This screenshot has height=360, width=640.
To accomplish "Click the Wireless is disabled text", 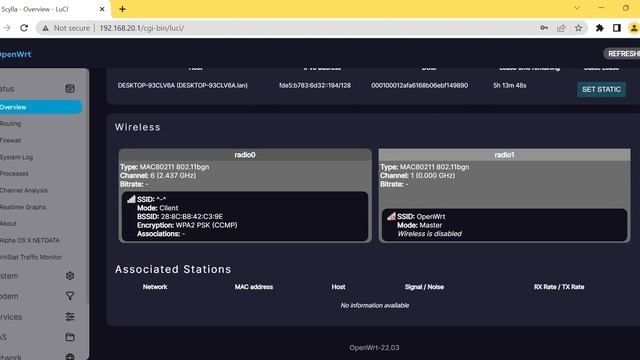I will 429,234.
